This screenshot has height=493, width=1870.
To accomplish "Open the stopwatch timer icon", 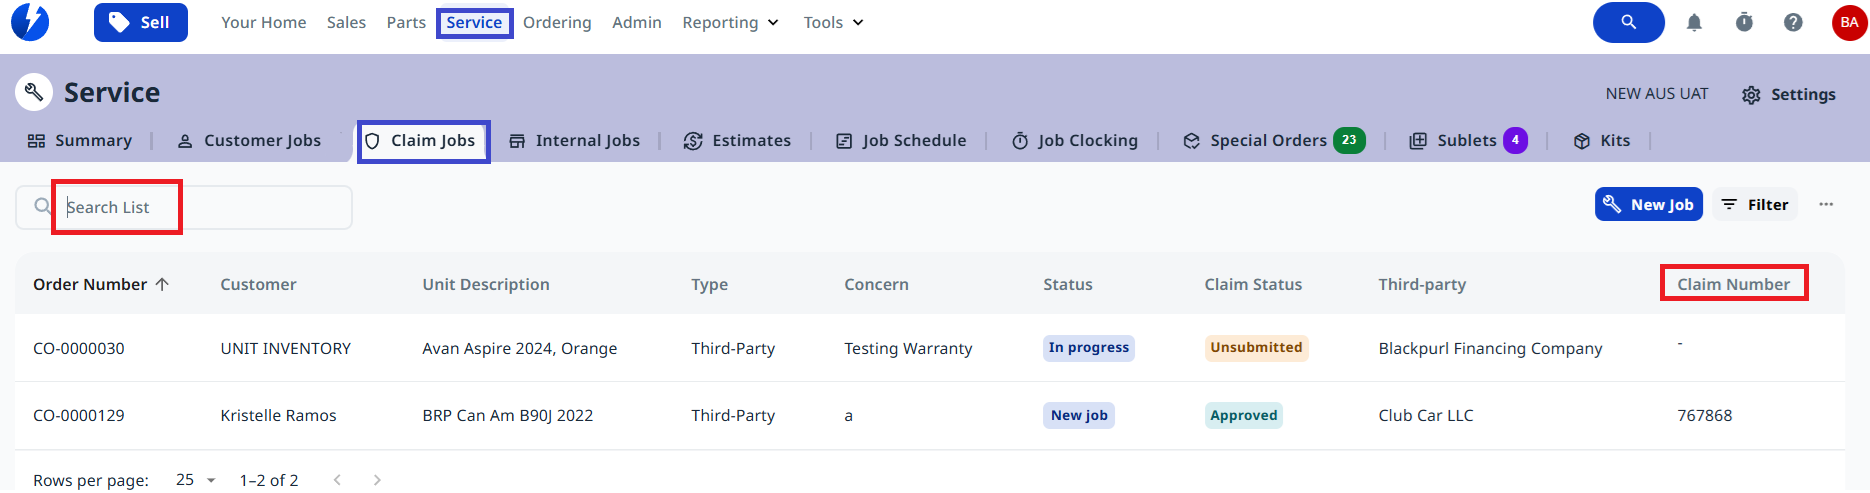I will 1744,22.
